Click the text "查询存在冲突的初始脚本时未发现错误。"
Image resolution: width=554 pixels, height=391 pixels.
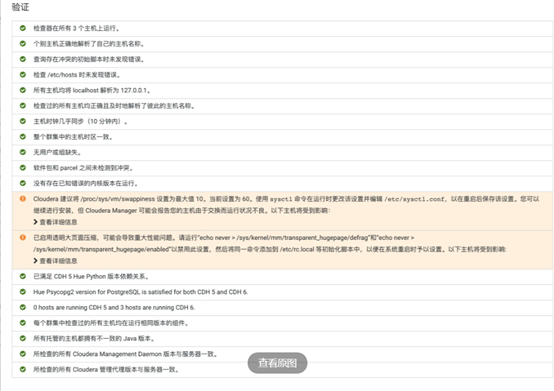coord(89,59)
